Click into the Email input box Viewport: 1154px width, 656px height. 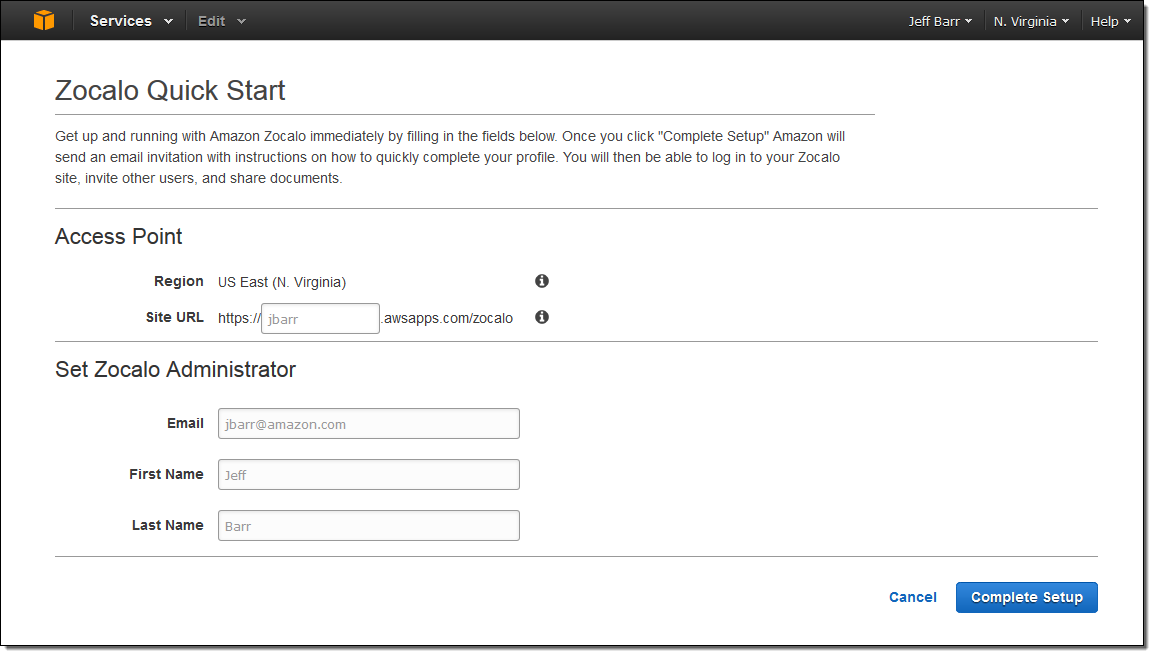(x=368, y=424)
